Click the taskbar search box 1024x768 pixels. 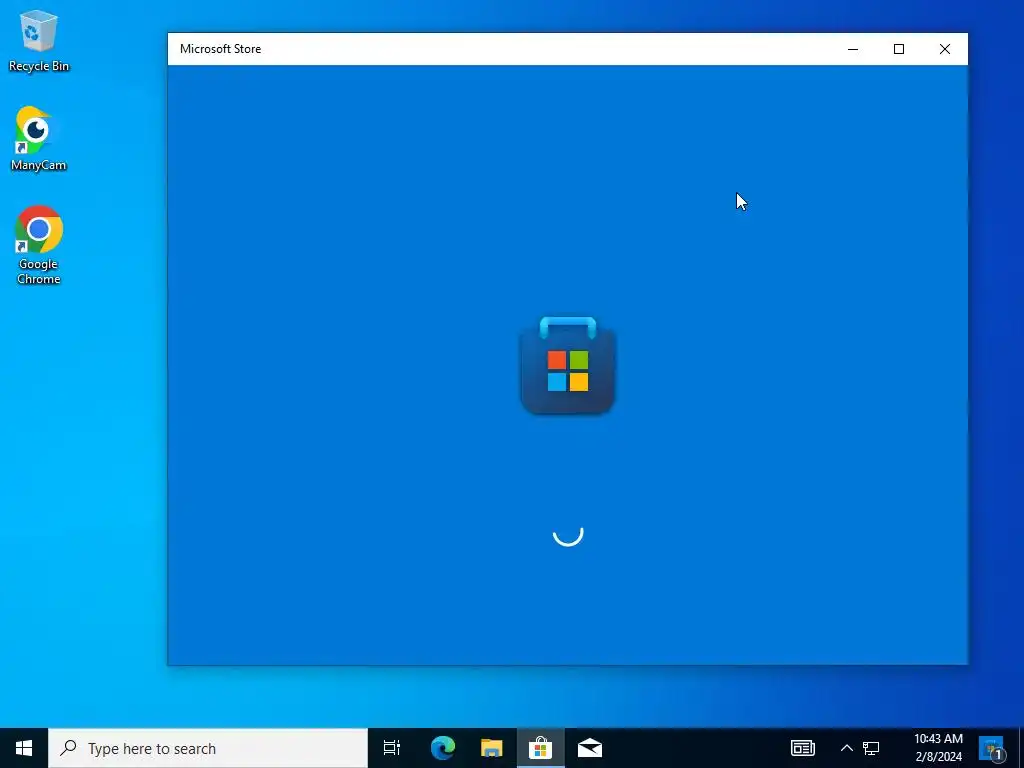208,748
